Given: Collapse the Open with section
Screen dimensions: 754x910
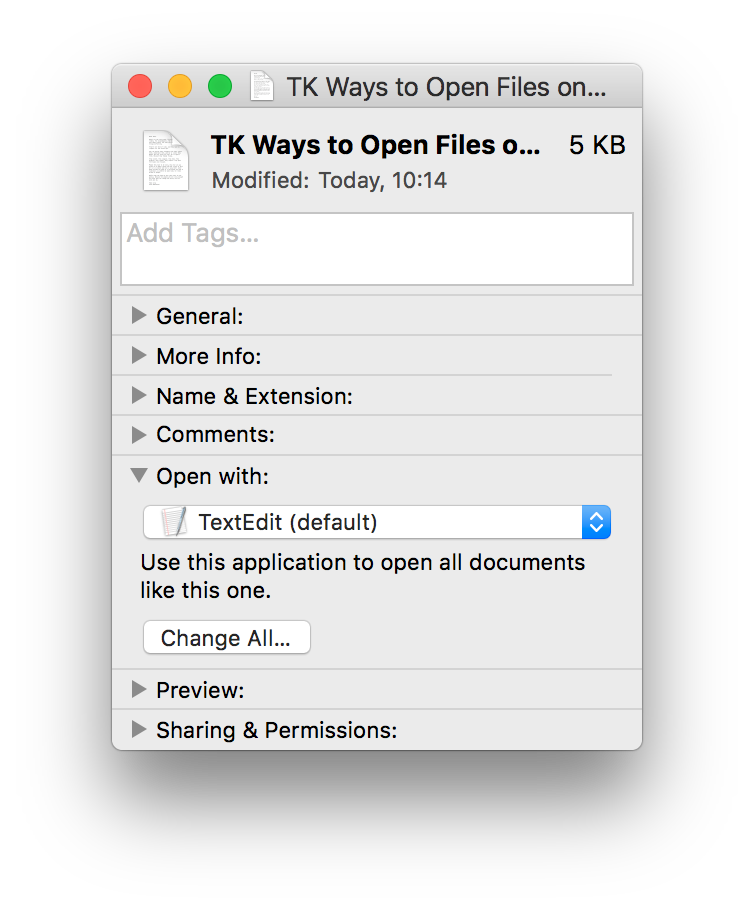Looking at the screenshot, I should click(x=139, y=476).
